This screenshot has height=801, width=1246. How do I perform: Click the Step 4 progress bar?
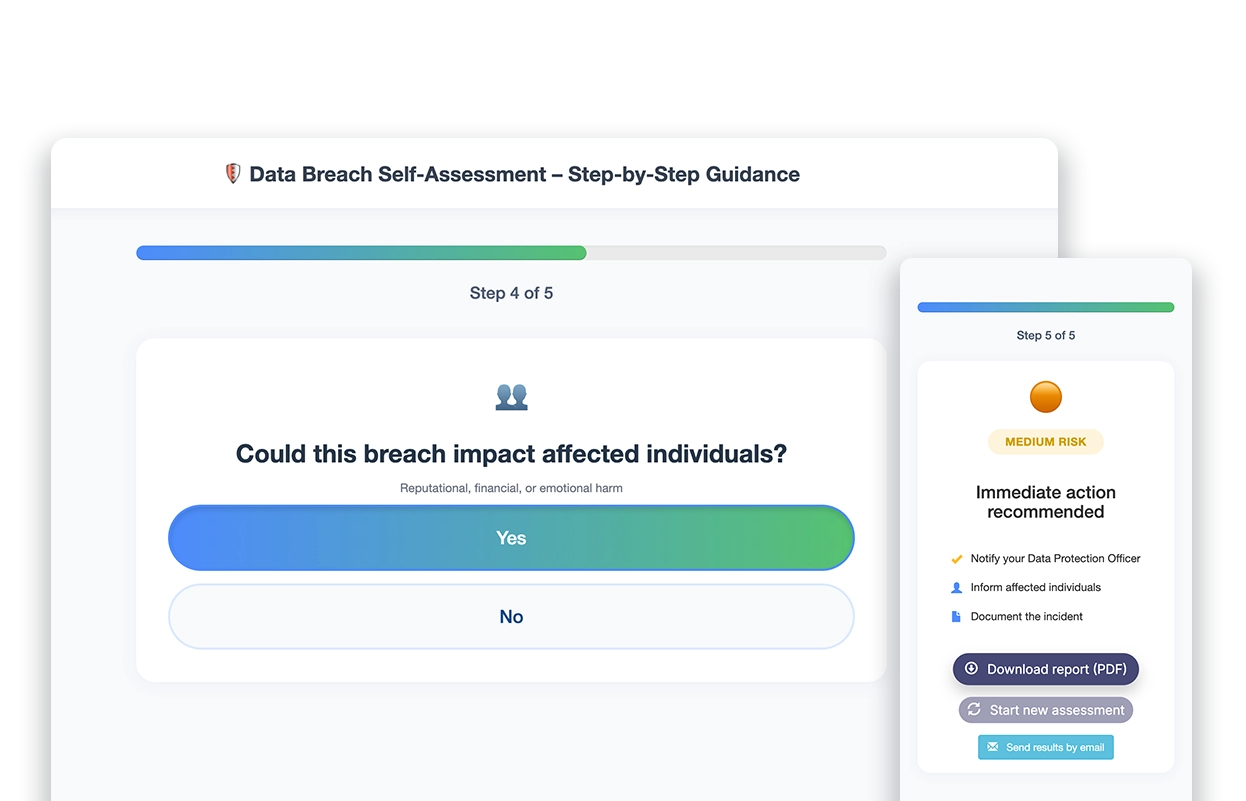coord(511,253)
